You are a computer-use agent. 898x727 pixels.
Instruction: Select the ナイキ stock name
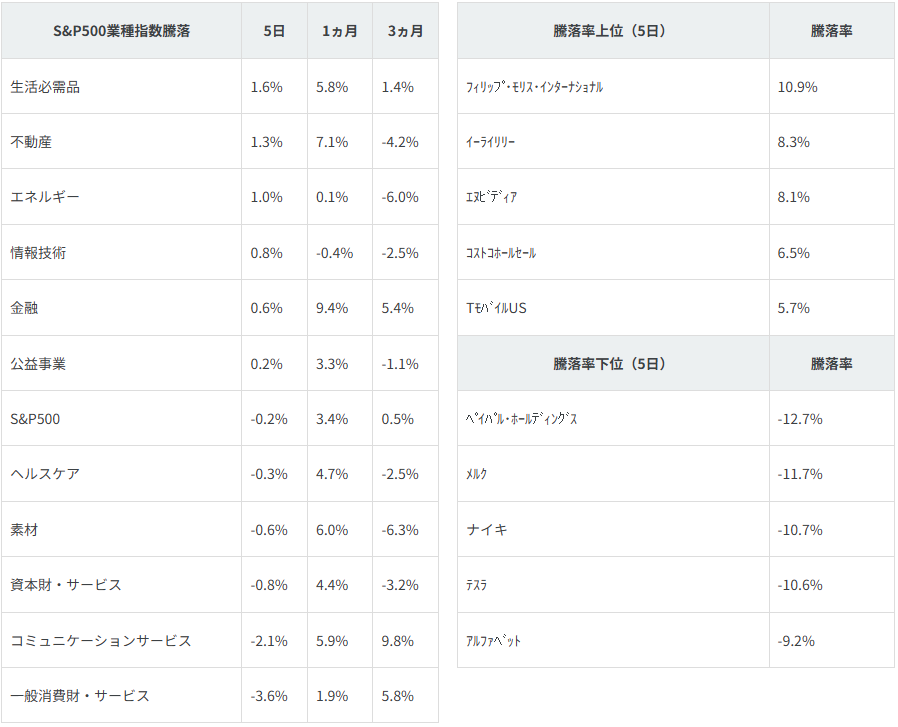coord(487,529)
